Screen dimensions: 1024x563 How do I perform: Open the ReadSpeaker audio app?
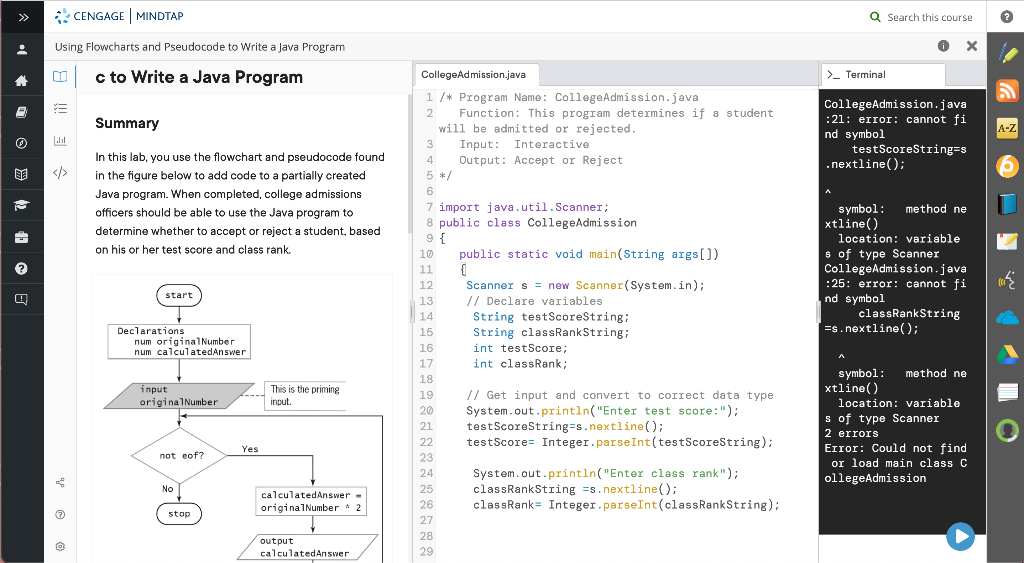(x=1007, y=280)
